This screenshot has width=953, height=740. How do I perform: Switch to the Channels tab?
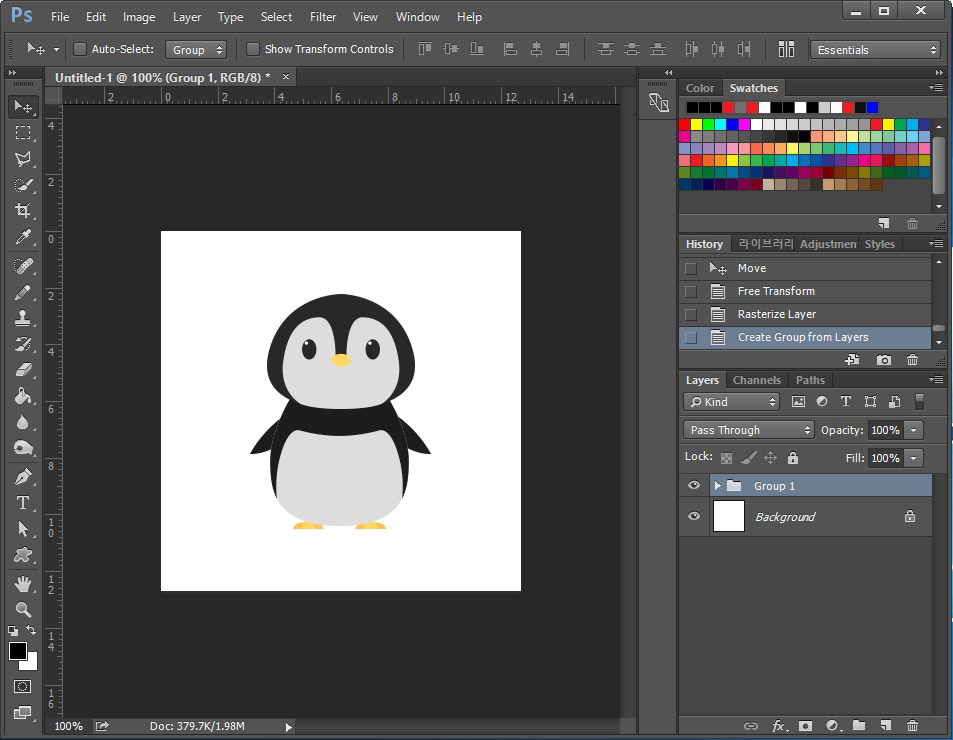coord(756,380)
